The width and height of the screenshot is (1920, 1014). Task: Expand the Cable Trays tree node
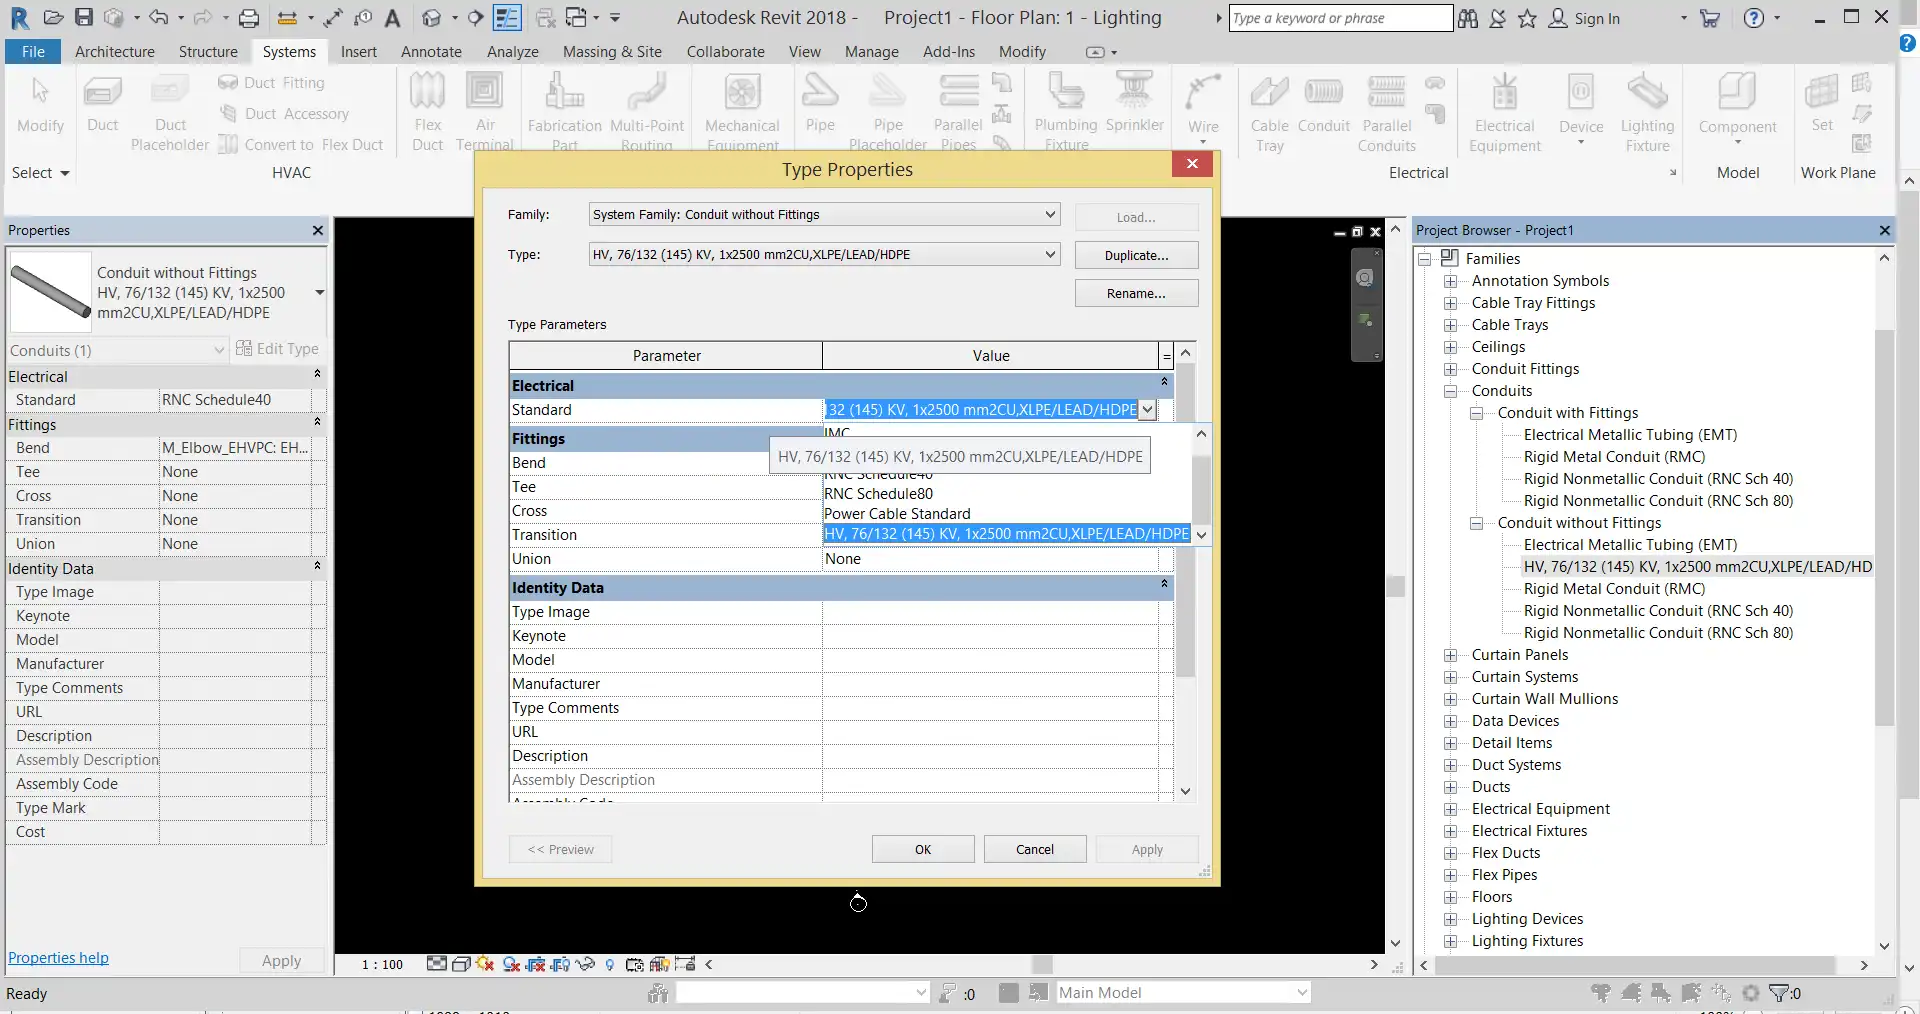tap(1450, 325)
